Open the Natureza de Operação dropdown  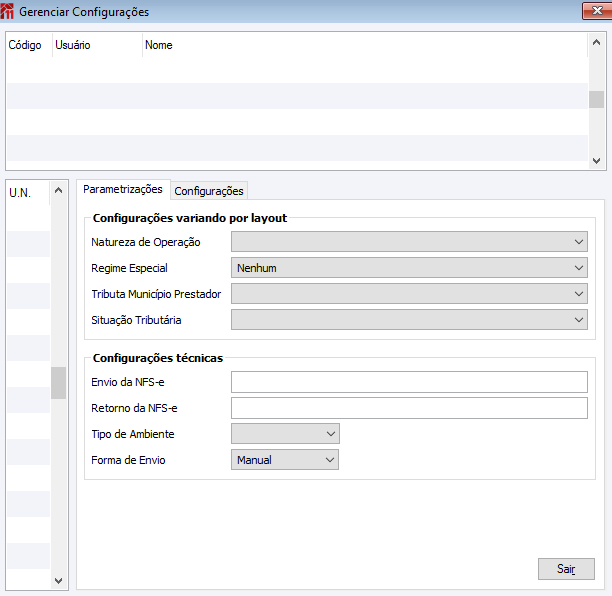click(x=409, y=242)
